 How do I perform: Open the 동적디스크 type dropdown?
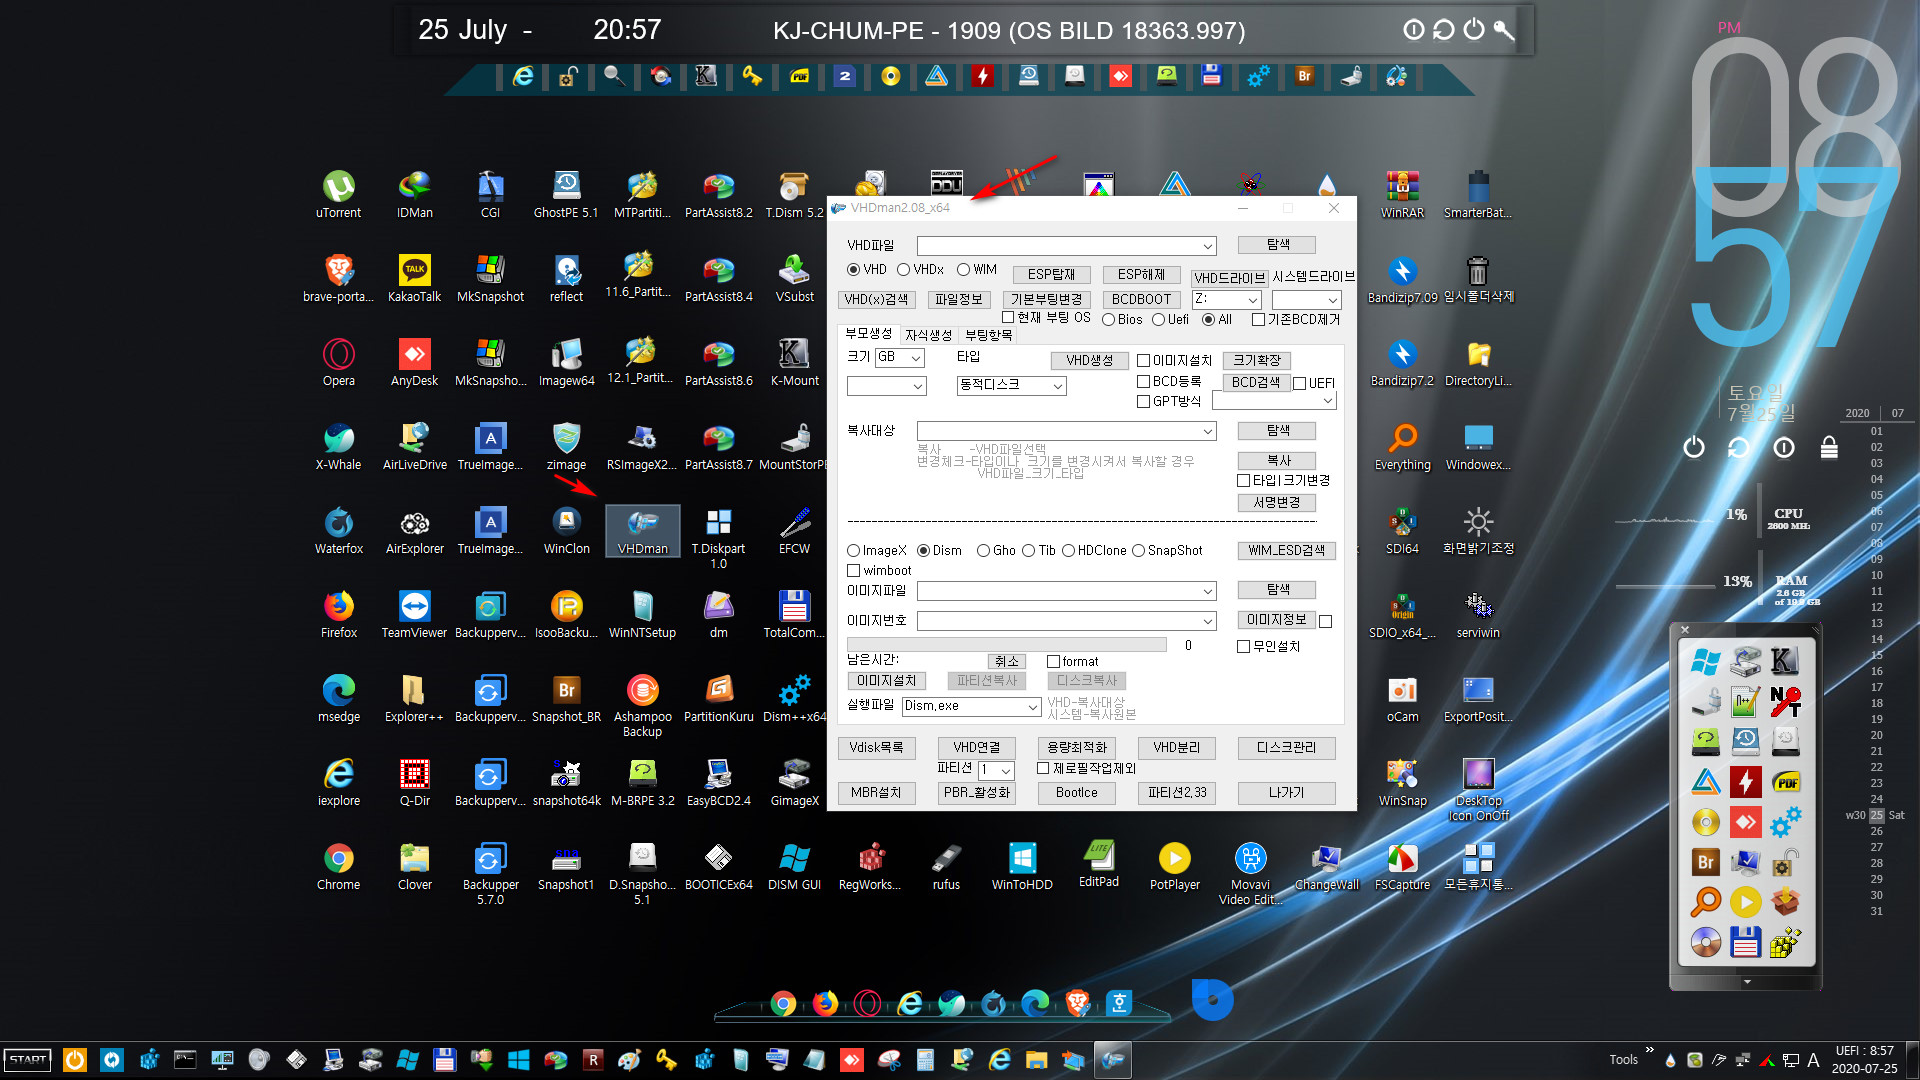click(1058, 386)
